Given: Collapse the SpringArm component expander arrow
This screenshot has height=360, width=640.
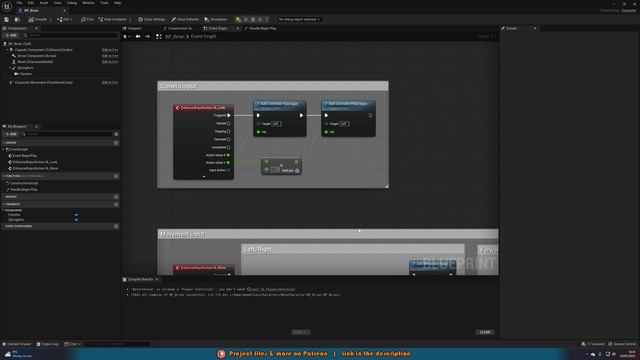Looking at the screenshot, I should pos(10,68).
